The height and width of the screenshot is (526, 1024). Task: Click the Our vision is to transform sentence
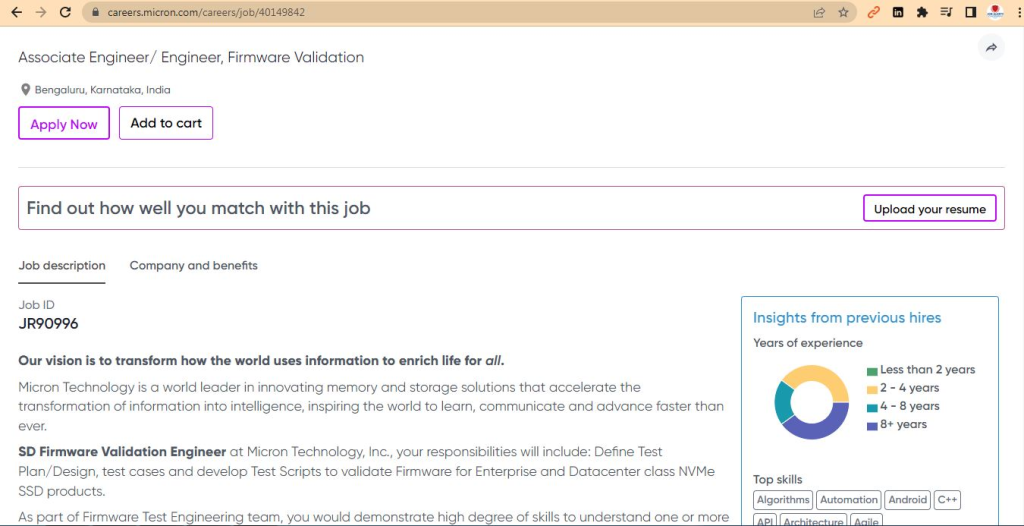point(261,361)
